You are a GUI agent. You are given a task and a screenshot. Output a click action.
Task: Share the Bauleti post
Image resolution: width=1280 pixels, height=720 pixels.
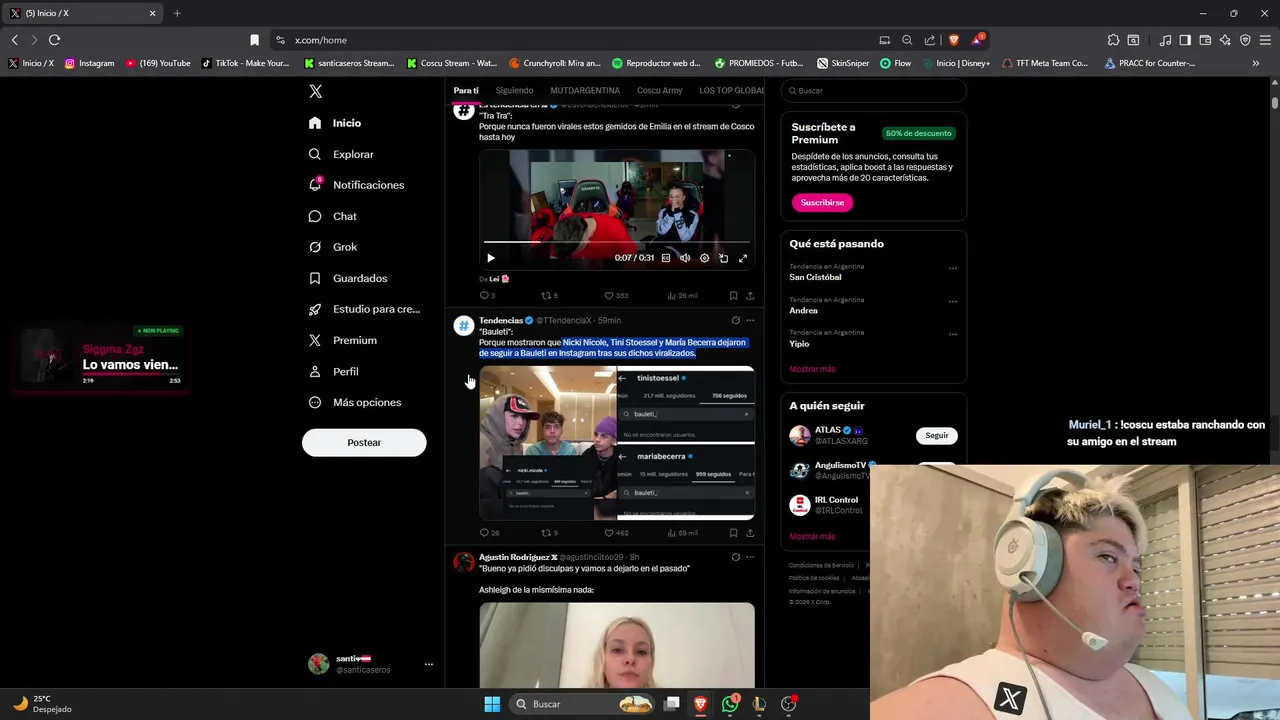click(x=750, y=533)
